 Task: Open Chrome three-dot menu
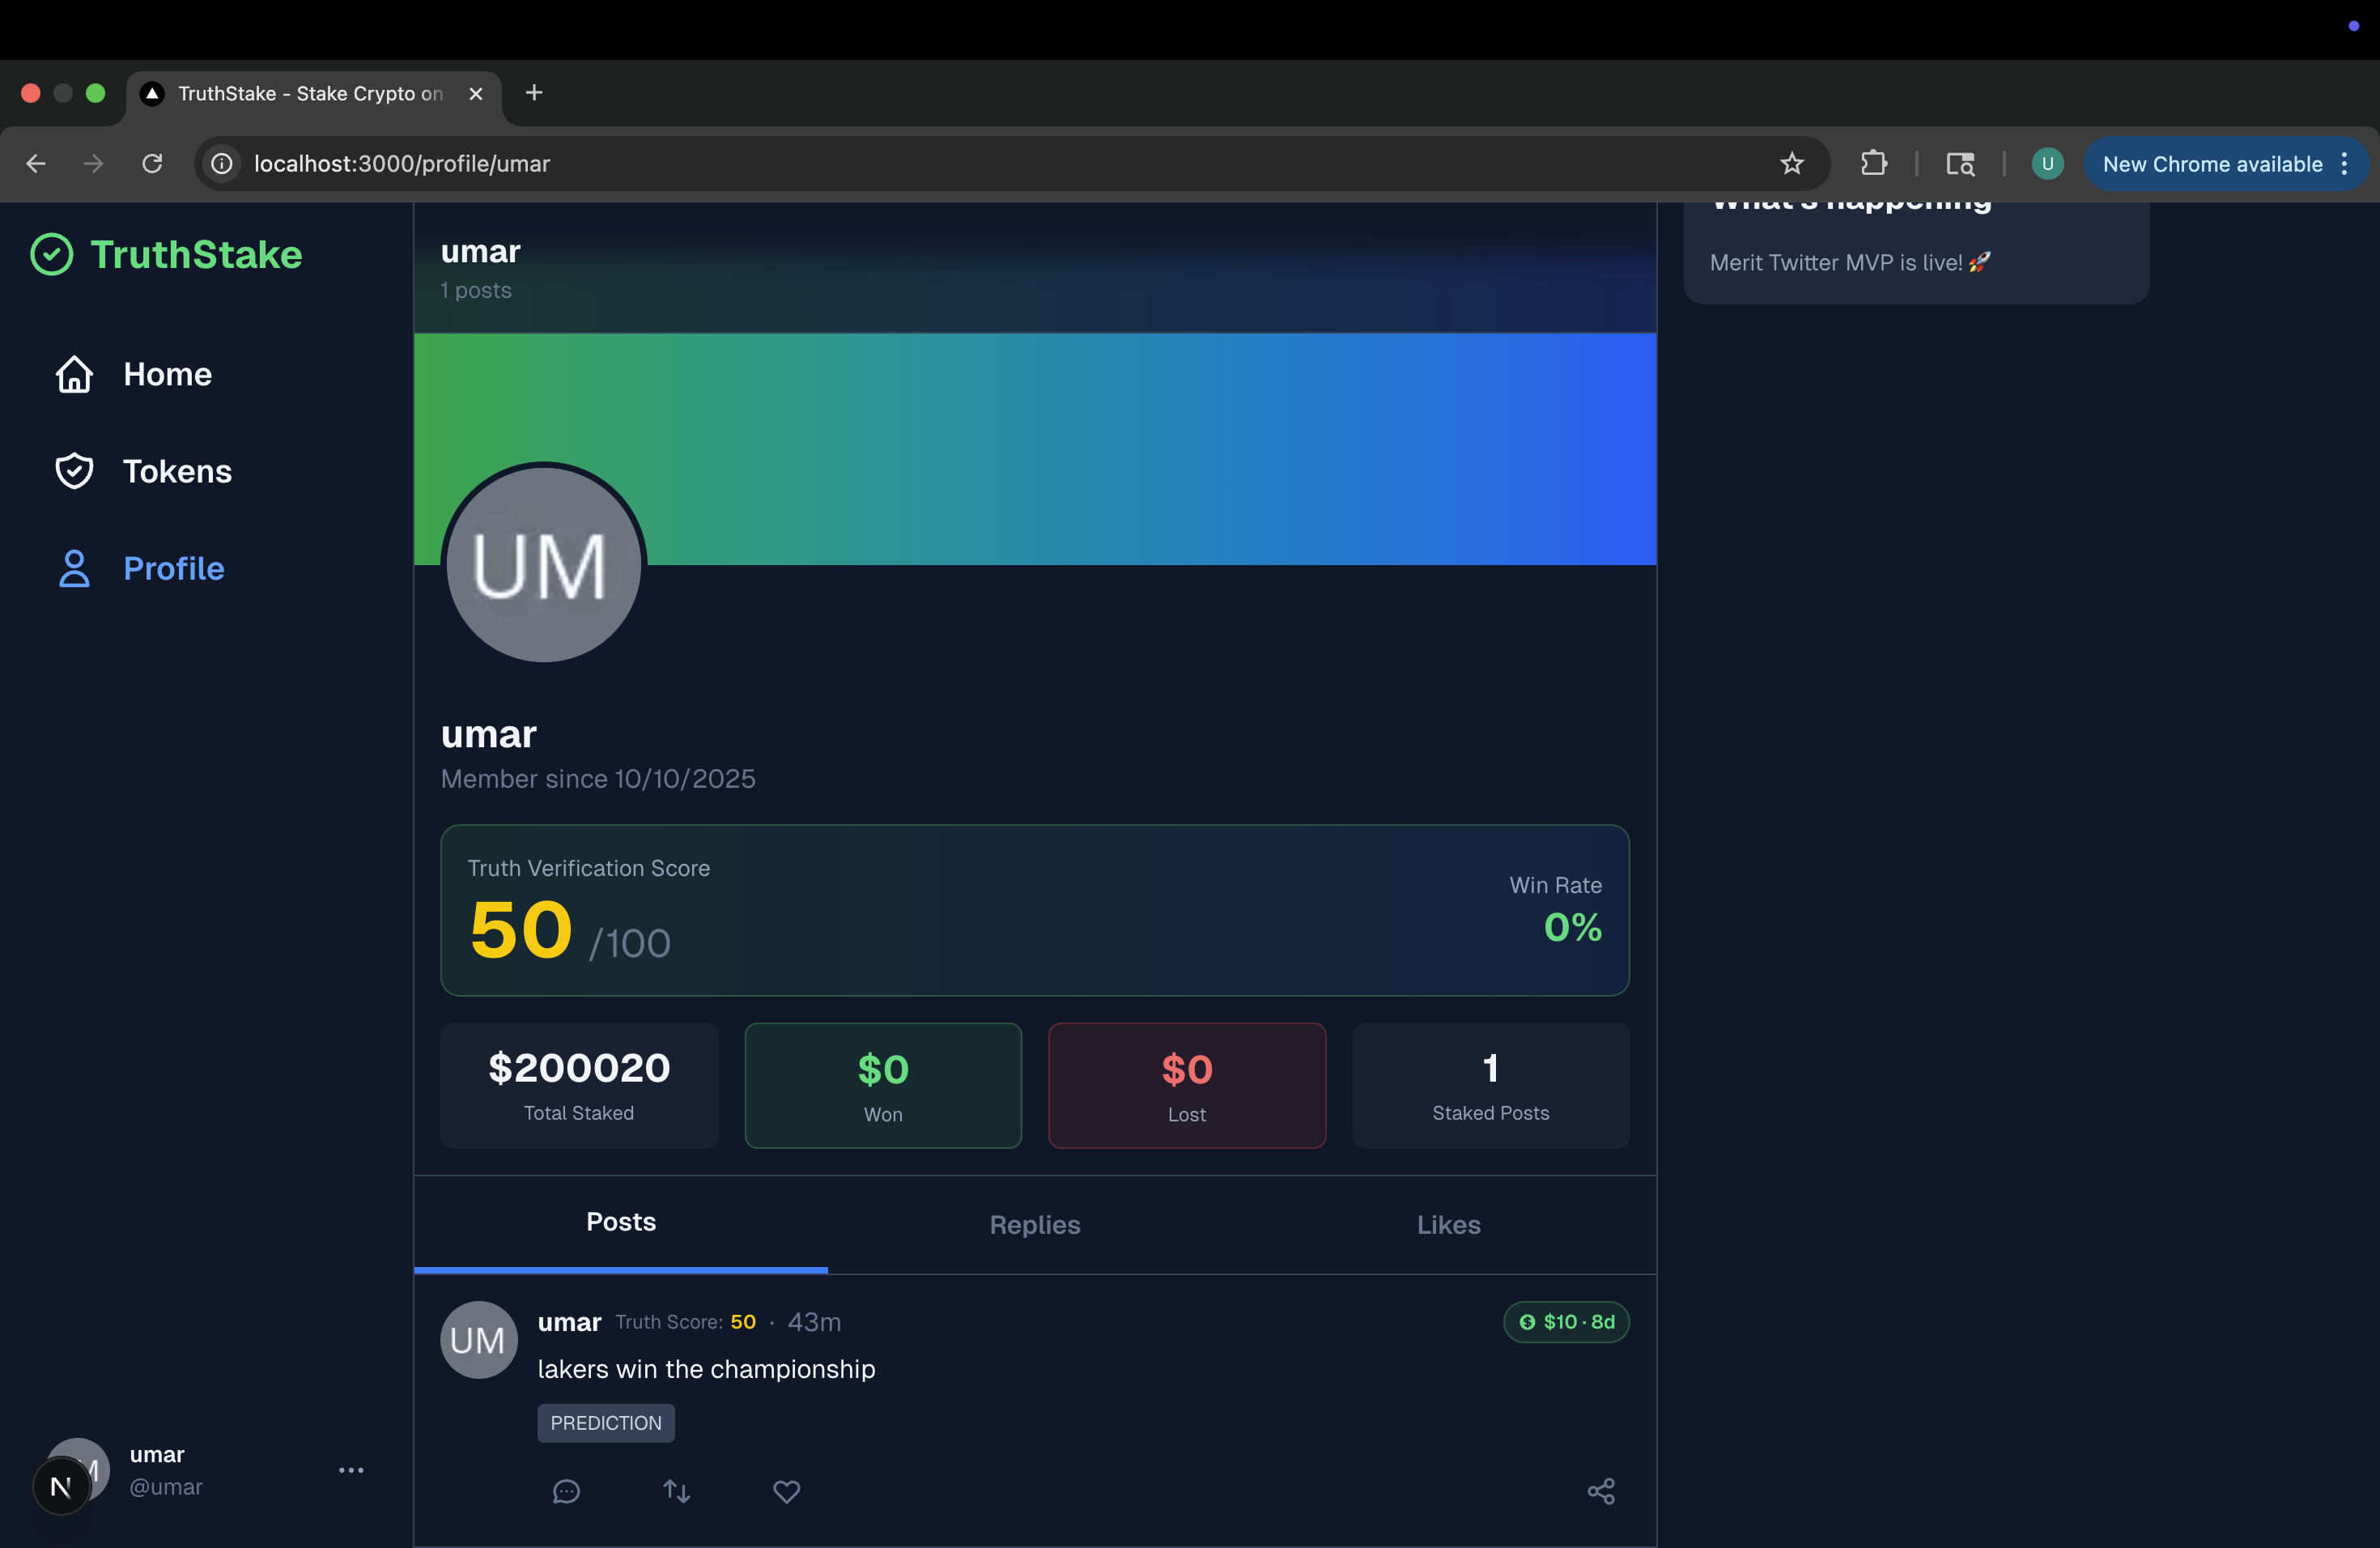tap(2345, 164)
